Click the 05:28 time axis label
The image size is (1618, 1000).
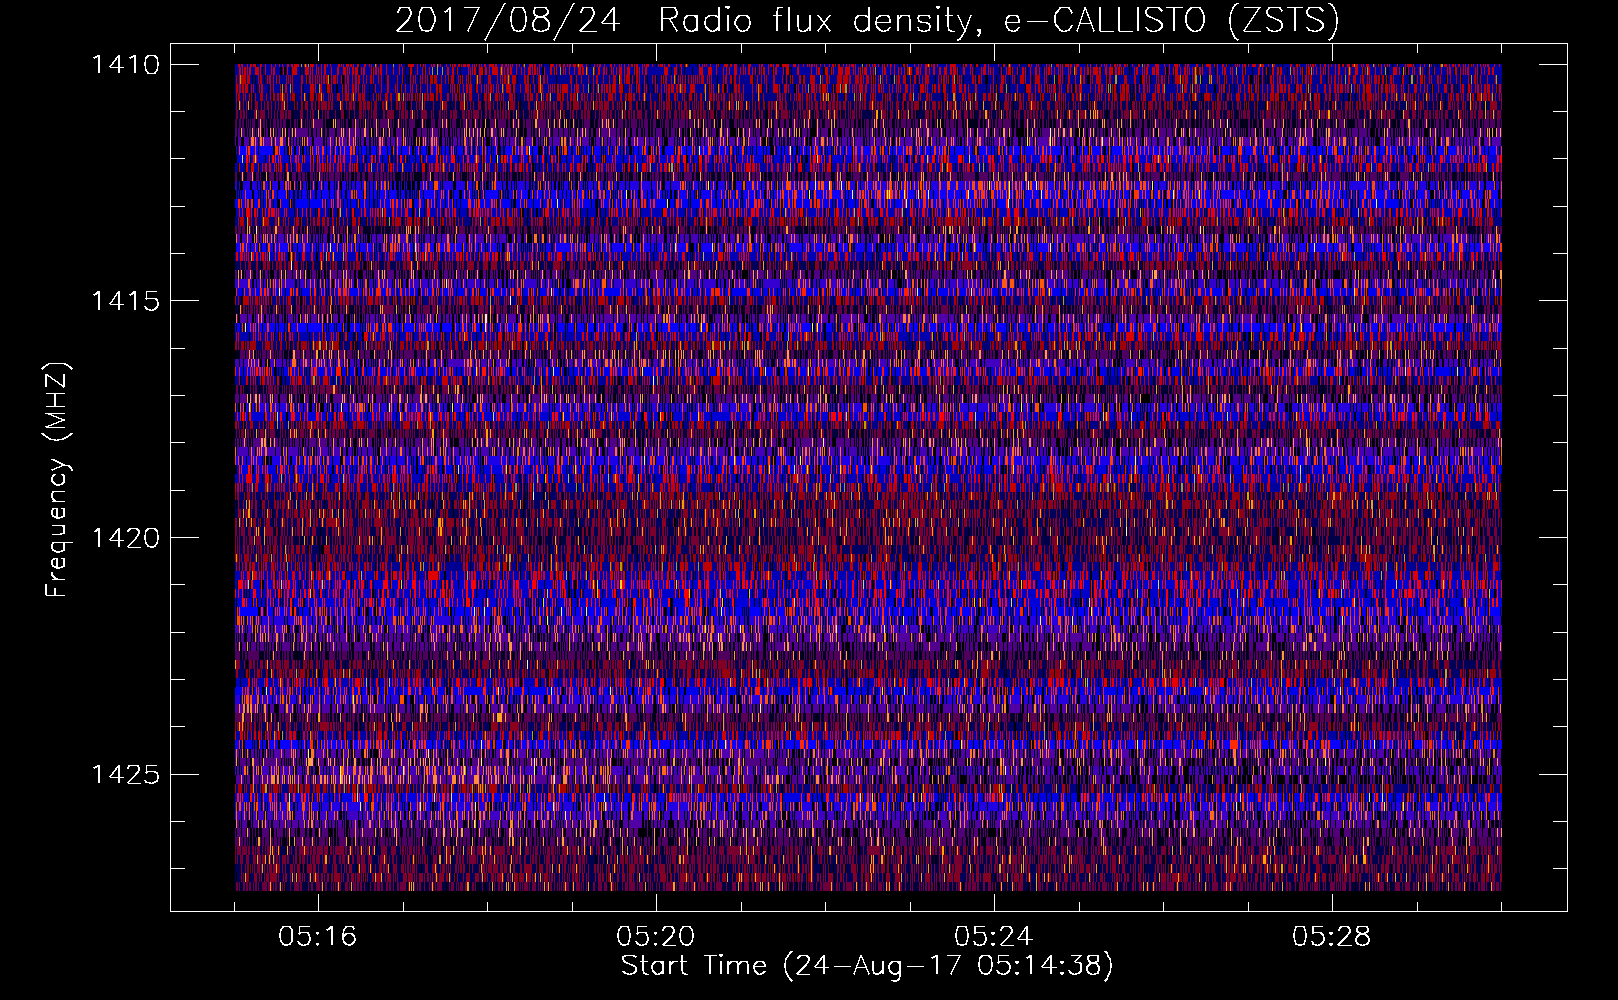1332,936
